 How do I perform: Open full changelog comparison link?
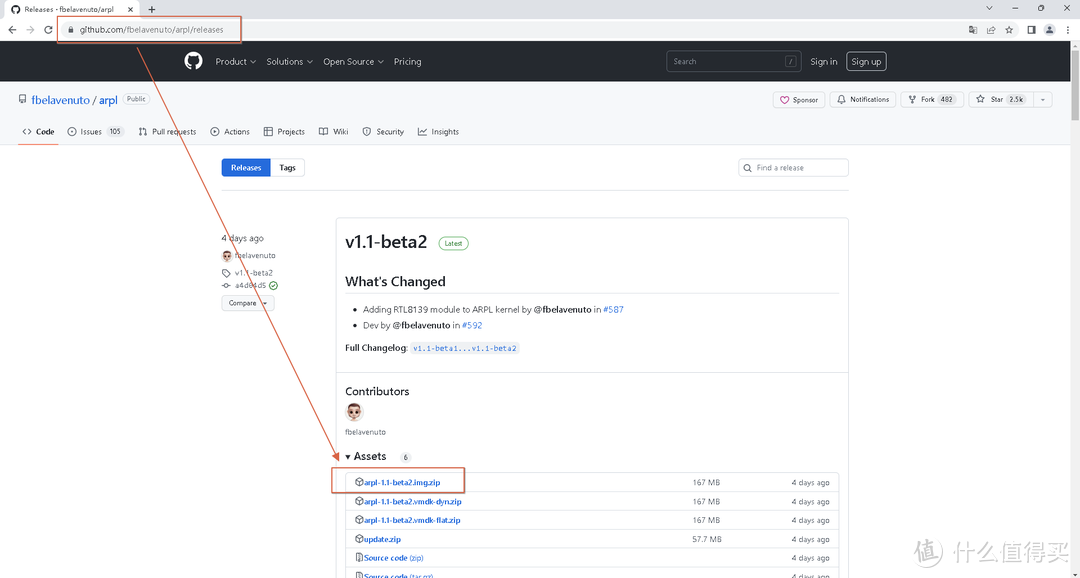pos(465,349)
